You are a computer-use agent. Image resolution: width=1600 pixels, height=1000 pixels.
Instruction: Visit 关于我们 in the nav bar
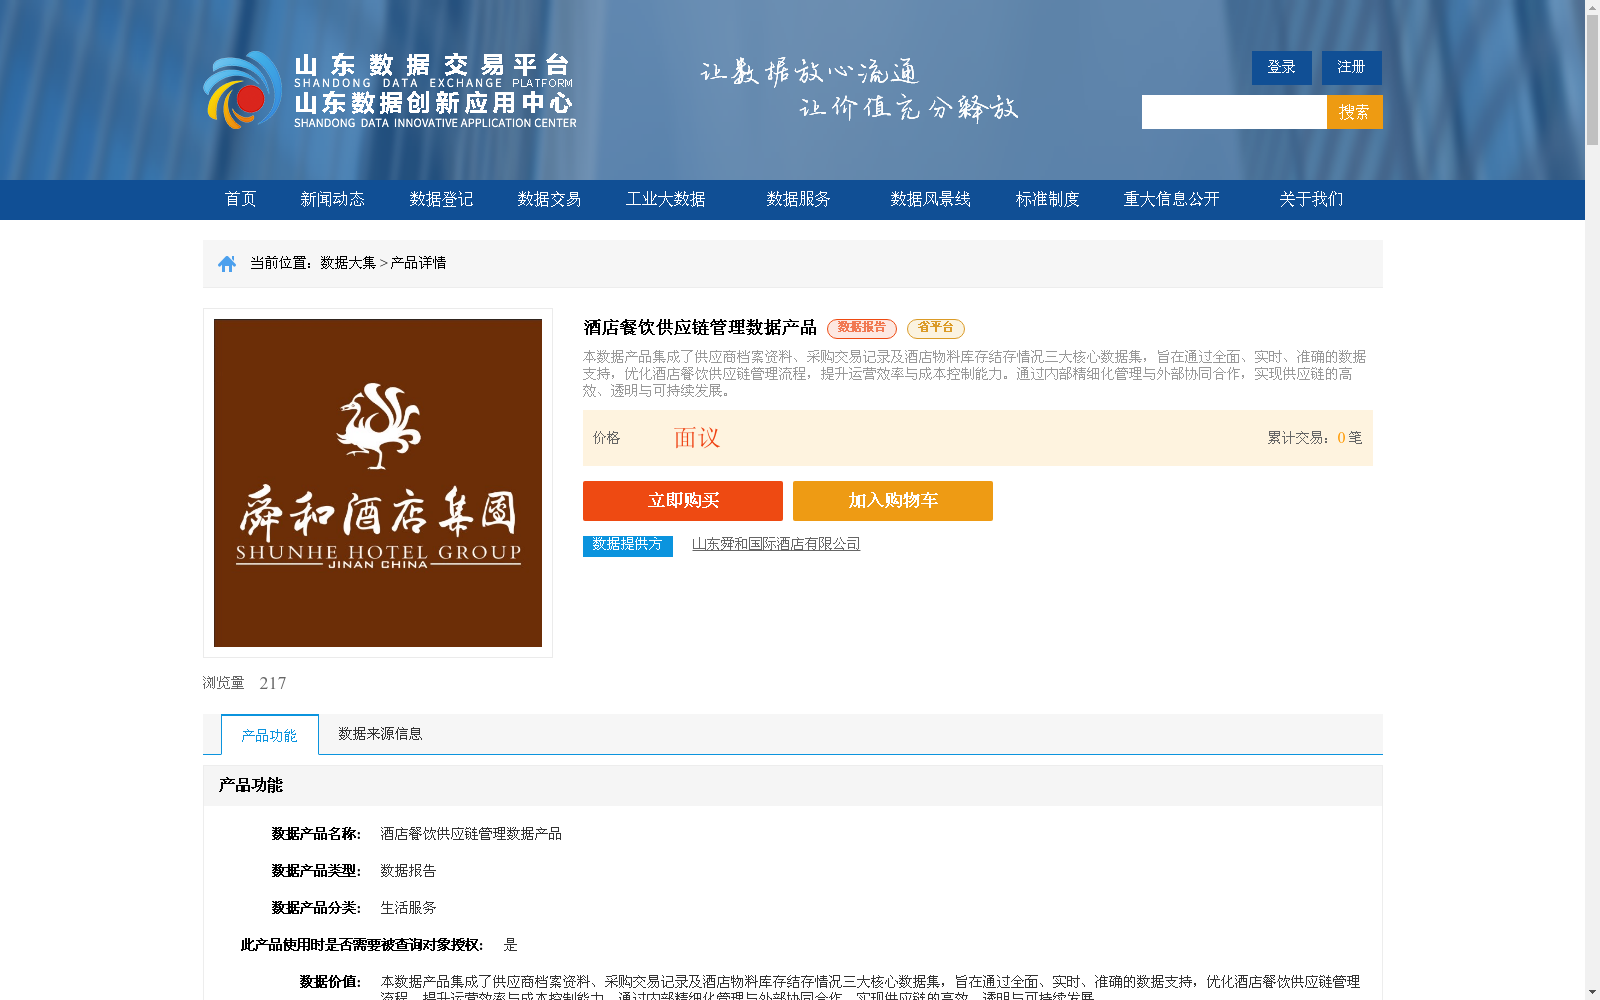point(1312,199)
